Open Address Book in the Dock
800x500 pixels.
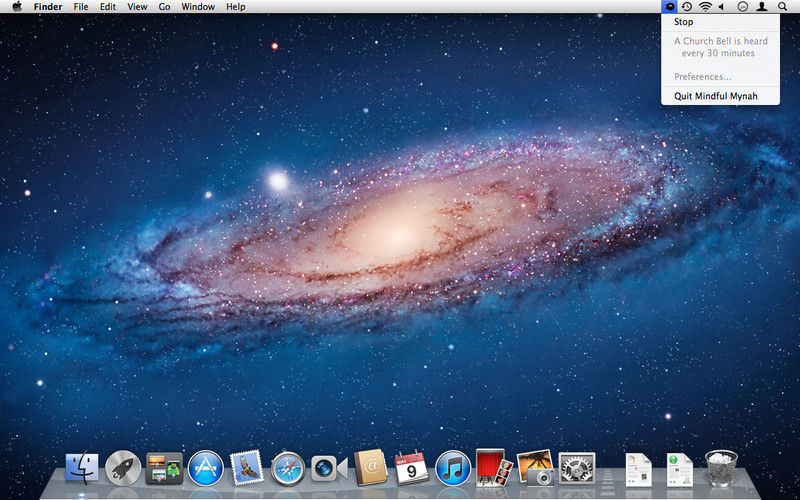pos(370,467)
